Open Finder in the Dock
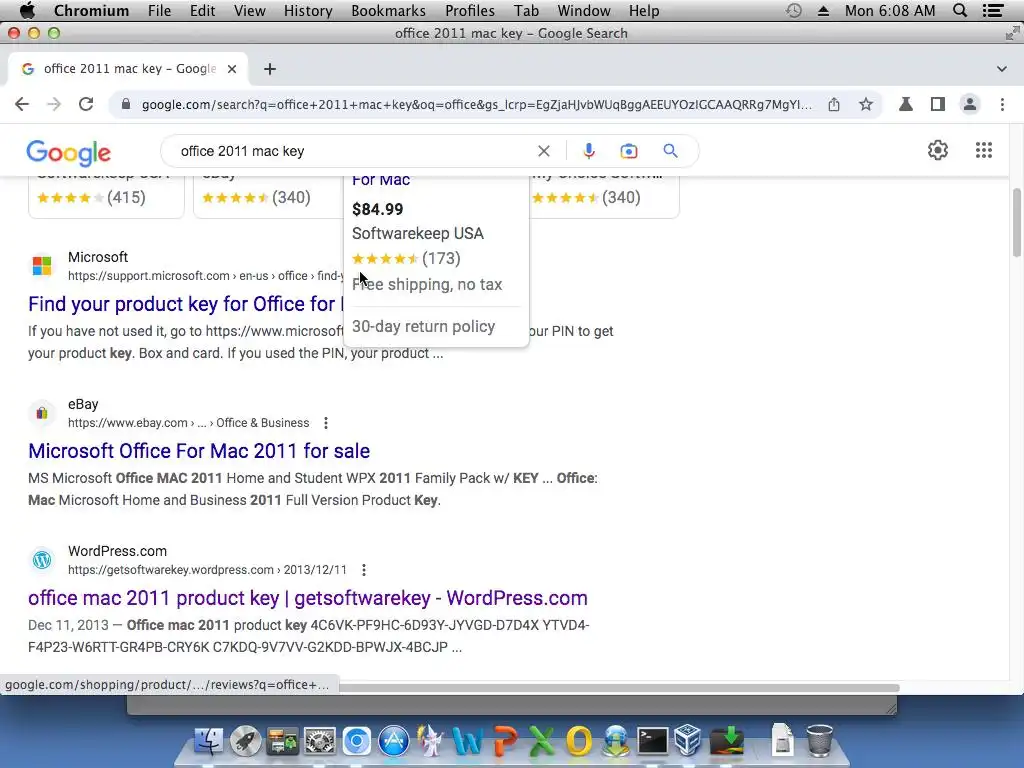 208,741
